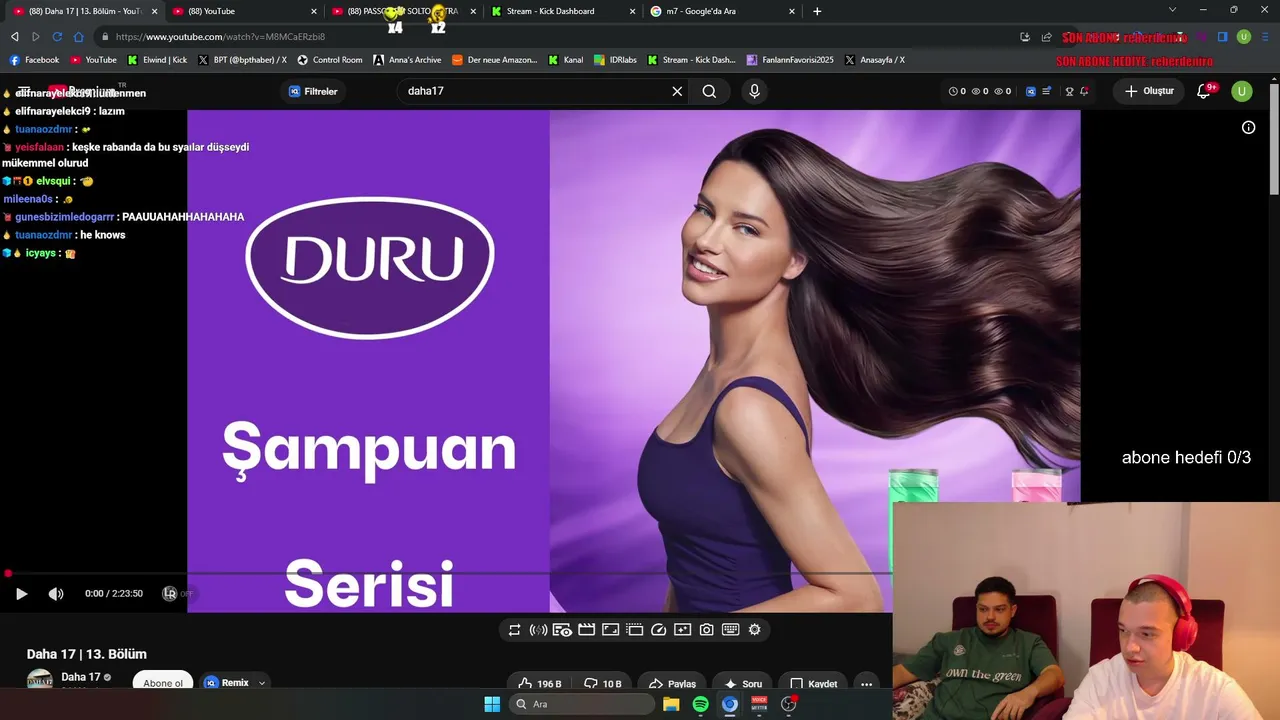This screenshot has height=720, width=1280.
Task: Open the Windows Start menu
Action: tap(492, 704)
